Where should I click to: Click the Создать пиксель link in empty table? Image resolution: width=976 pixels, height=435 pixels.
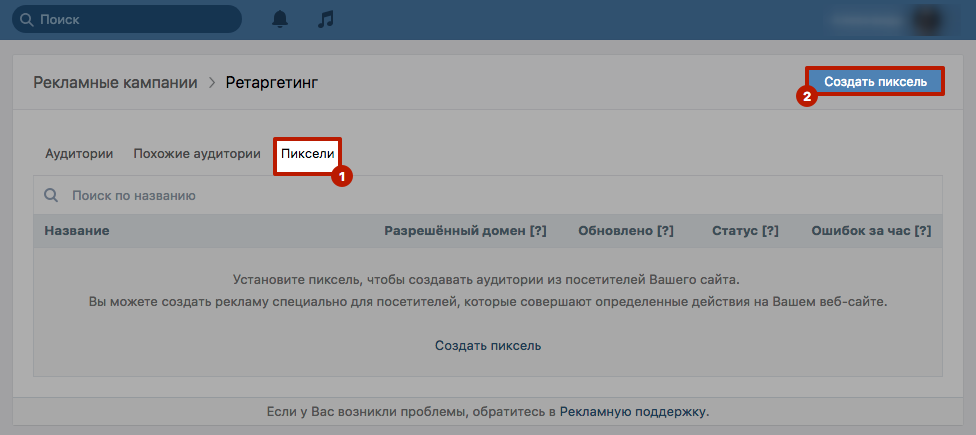pos(488,345)
